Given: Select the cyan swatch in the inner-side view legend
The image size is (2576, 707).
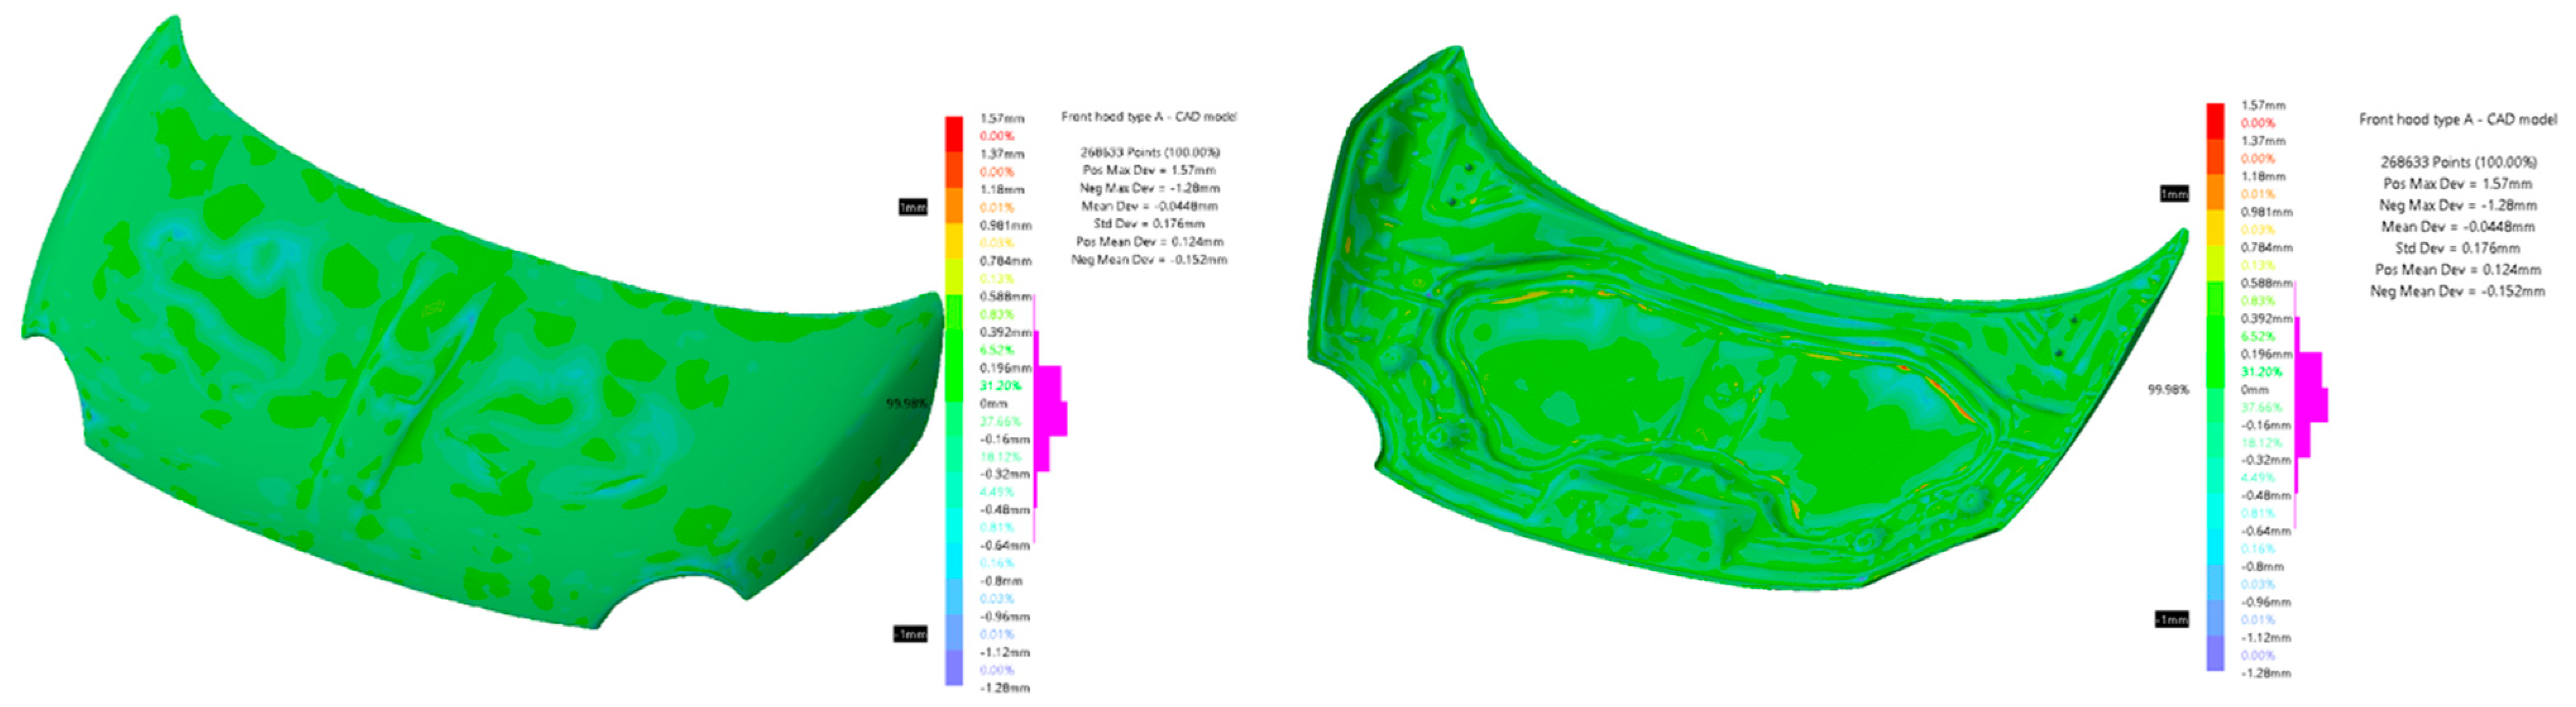Looking at the screenshot, I should (2216, 546).
